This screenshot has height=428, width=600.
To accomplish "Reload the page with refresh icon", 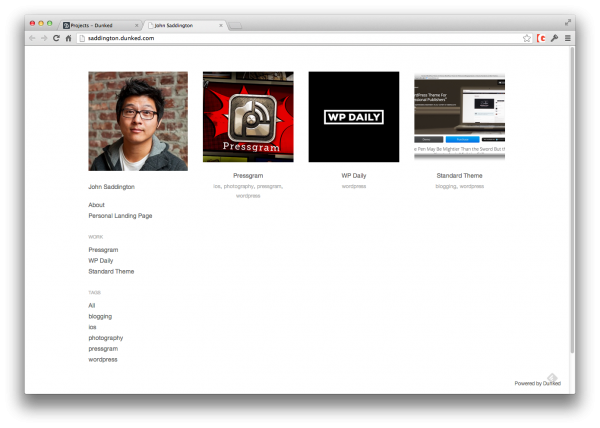I will 56,38.
